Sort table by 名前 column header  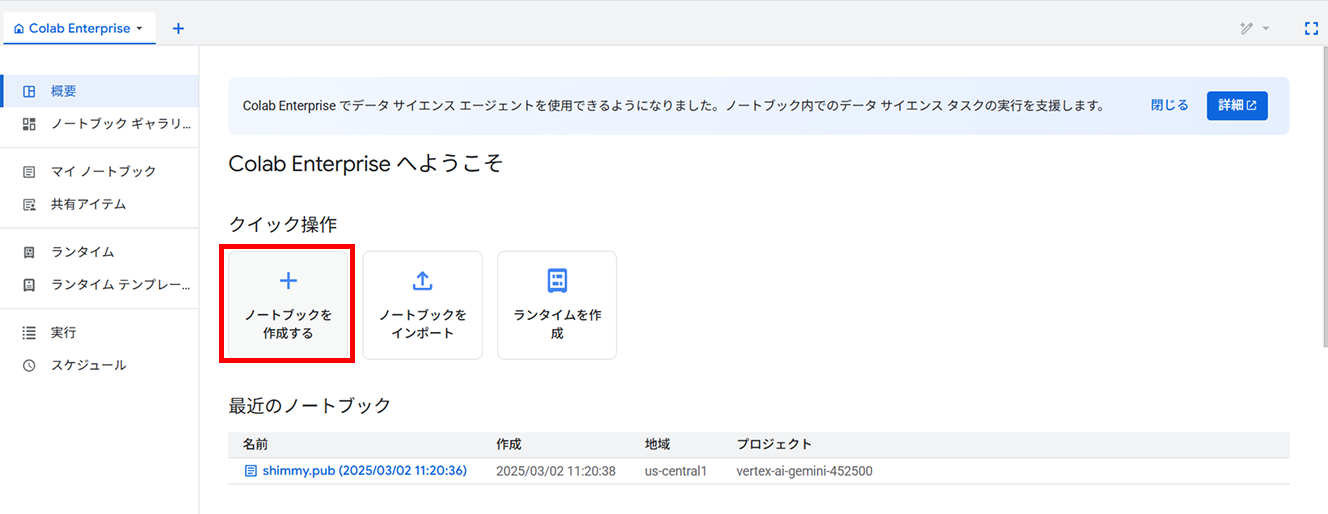pos(255,444)
